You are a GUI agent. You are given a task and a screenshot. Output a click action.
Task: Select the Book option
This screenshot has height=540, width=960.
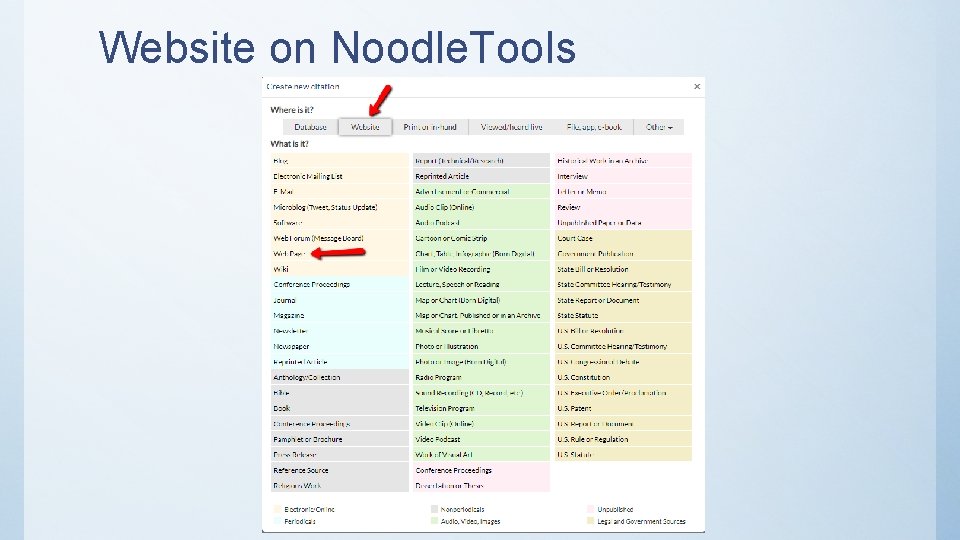coord(340,408)
